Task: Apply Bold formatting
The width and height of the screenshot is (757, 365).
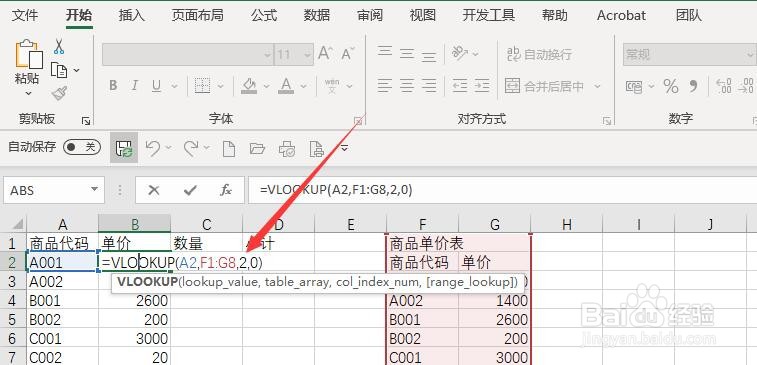Action: pos(113,86)
